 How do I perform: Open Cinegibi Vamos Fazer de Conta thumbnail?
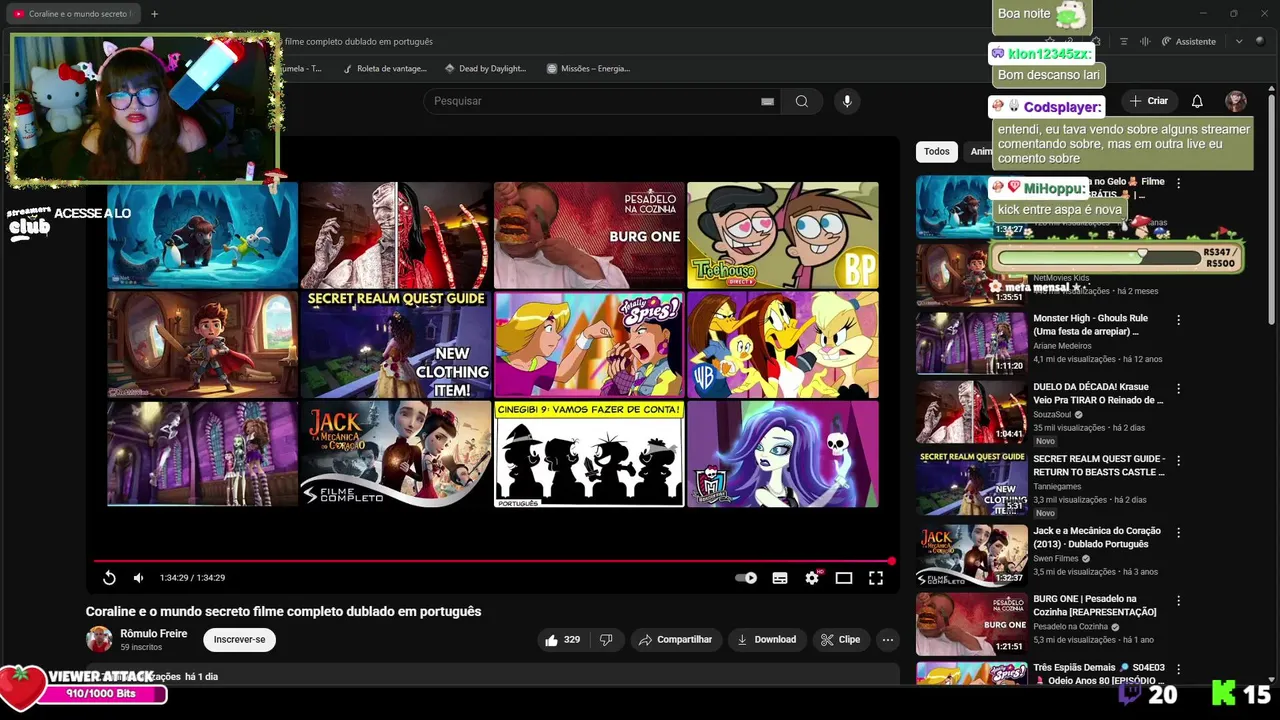(589, 454)
